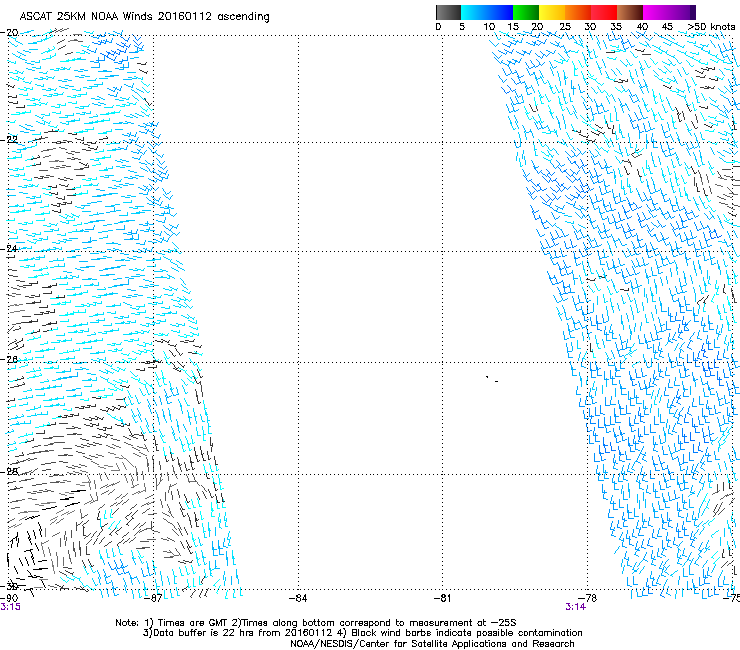Click the -24 latitude label
Viewport: 740px width, 650px height.
click(x=9, y=248)
